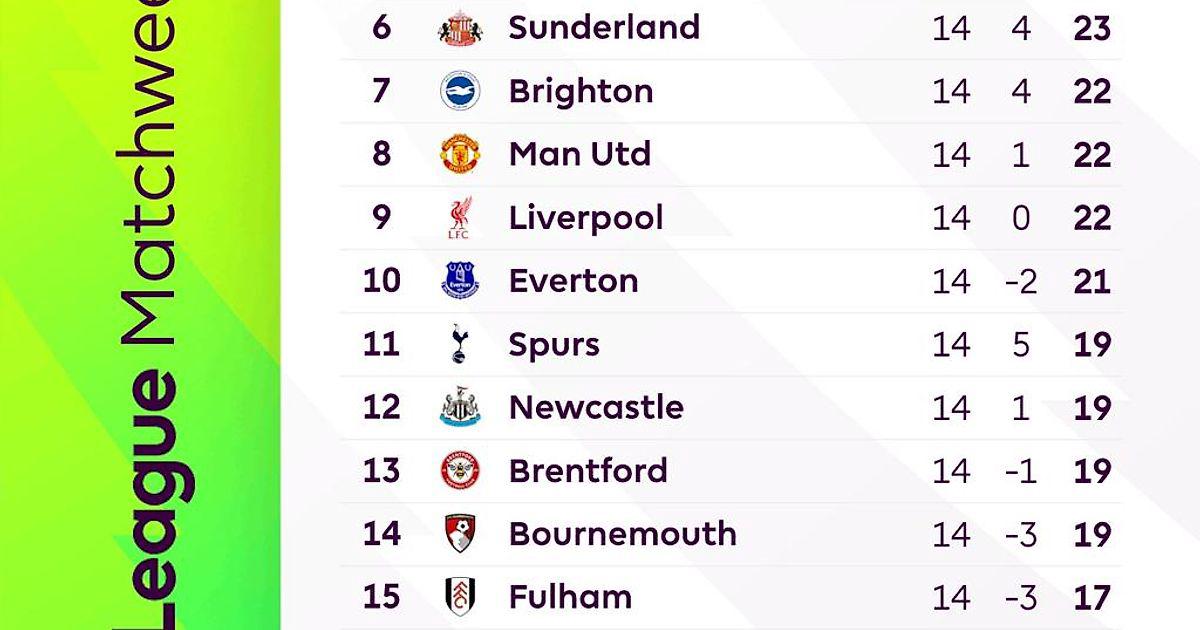
Task: Click the Spurs cockerel logo
Action: point(460,345)
